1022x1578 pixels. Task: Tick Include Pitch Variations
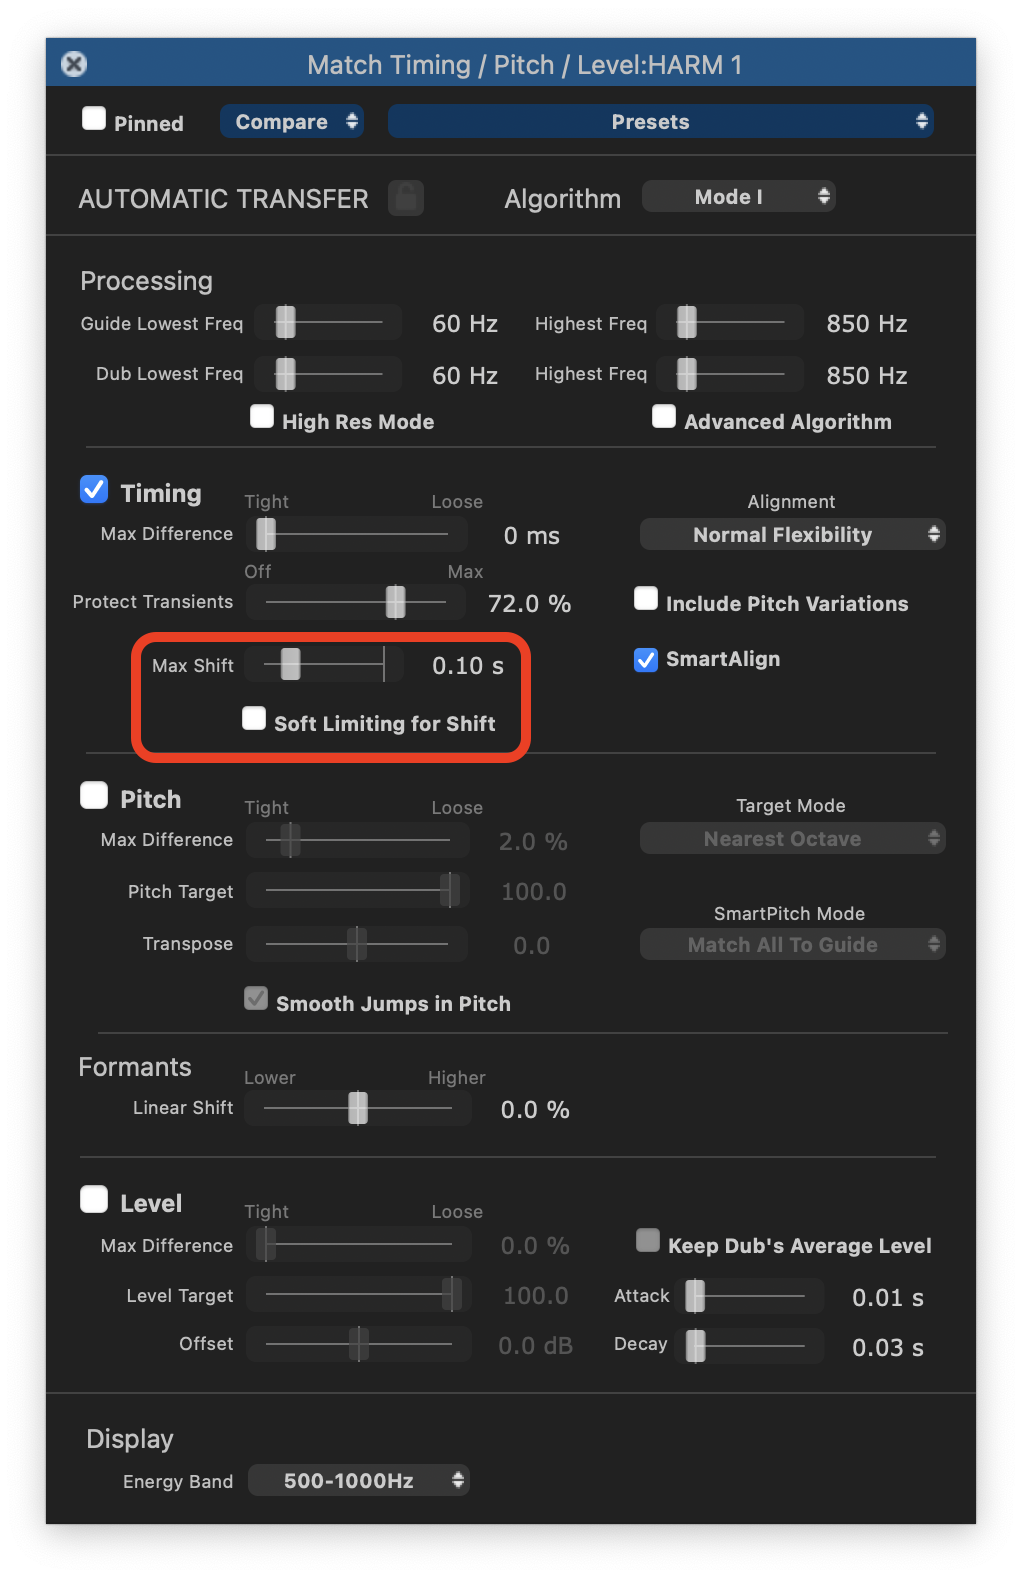pos(646,599)
